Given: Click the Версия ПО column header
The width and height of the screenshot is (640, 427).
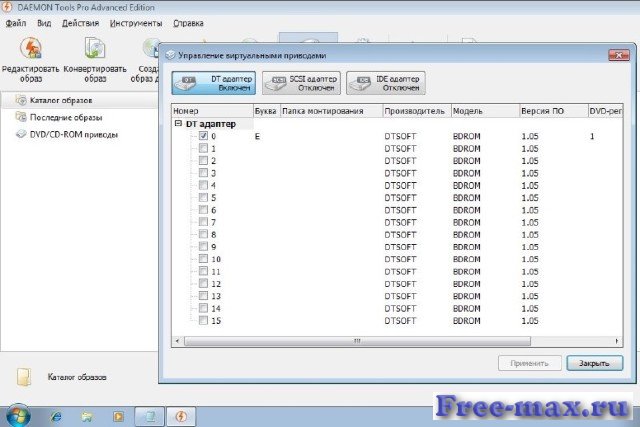Looking at the screenshot, I should point(553,111).
